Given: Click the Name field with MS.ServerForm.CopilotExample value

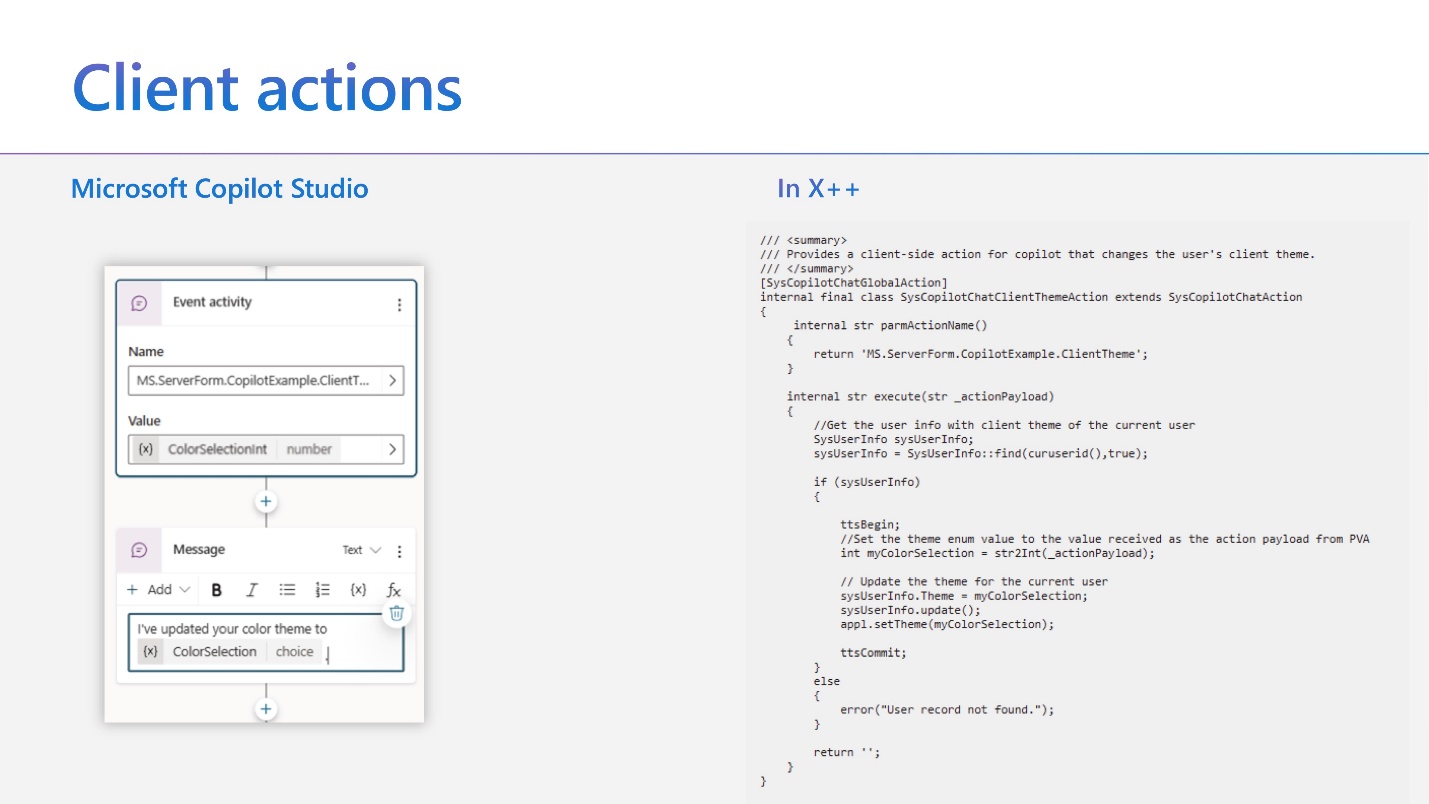Looking at the screenshot, I should click(266, 380).
